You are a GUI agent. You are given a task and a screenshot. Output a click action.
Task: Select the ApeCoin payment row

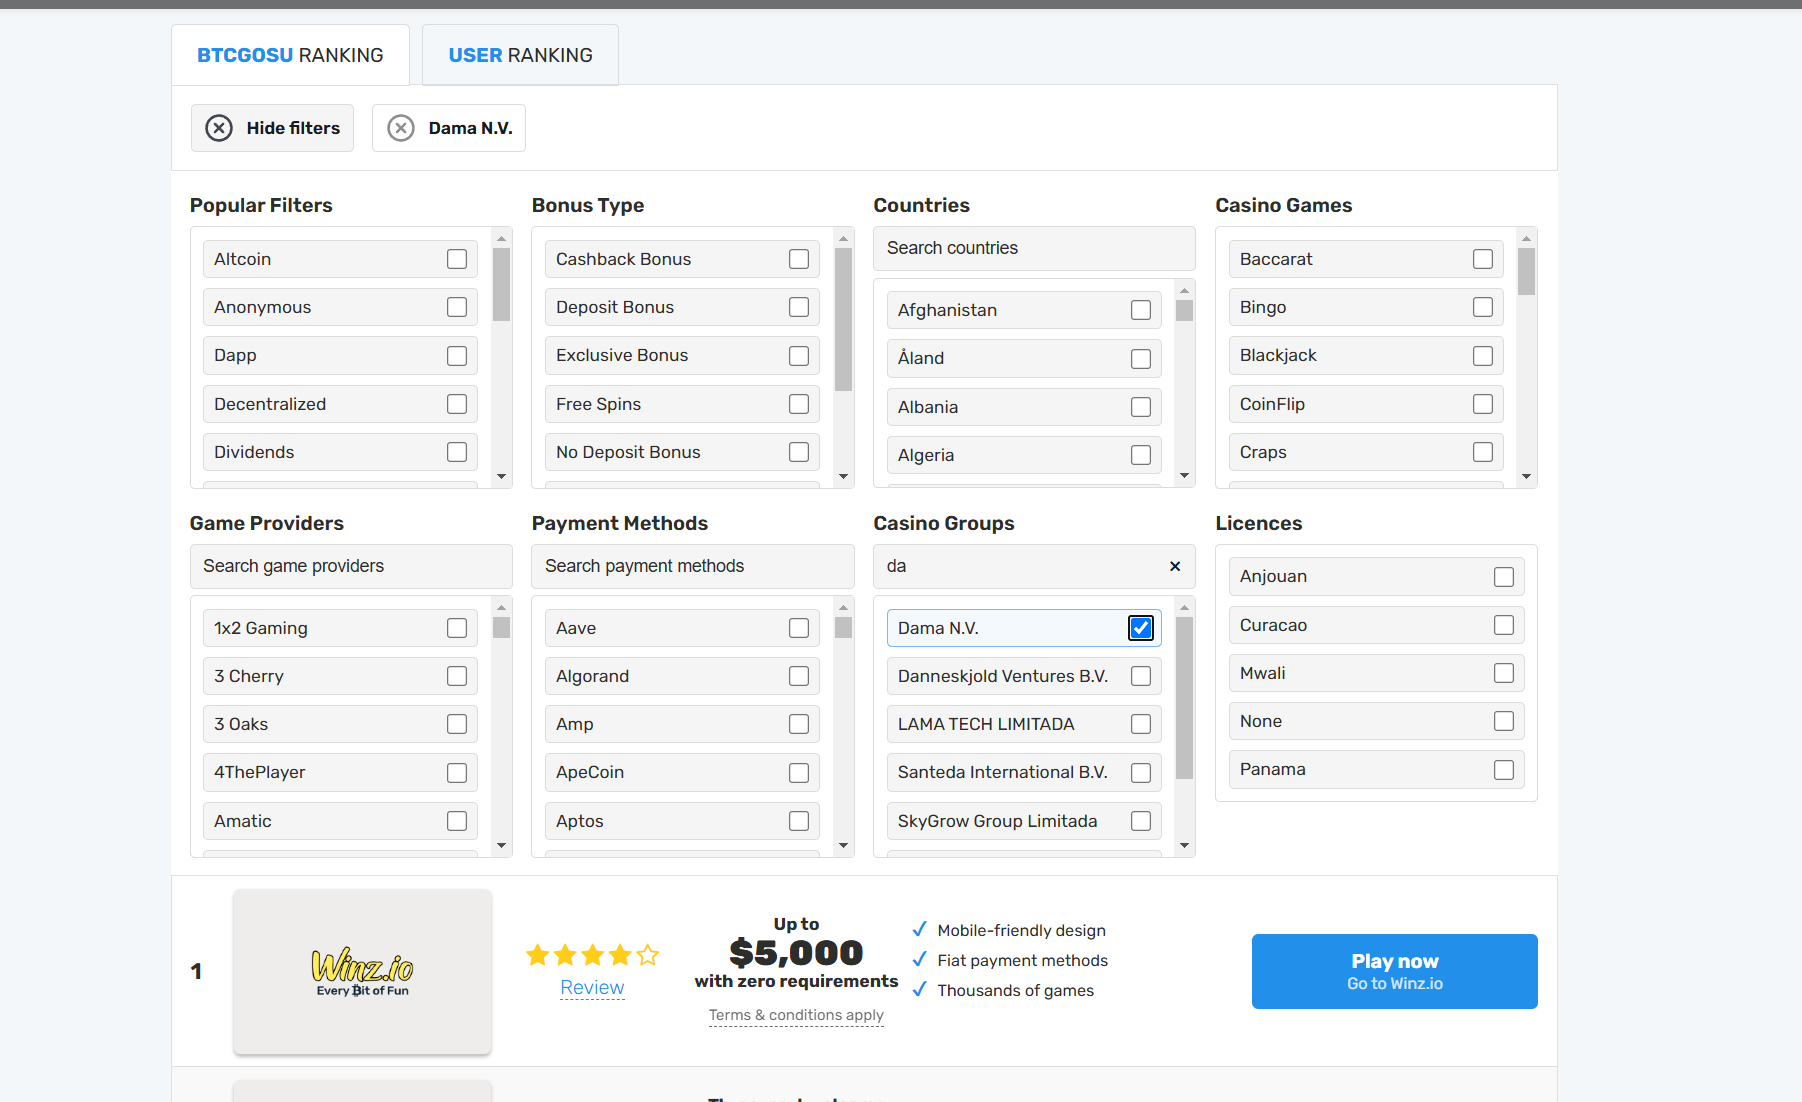pyautogui.click(x=682, y=772)
